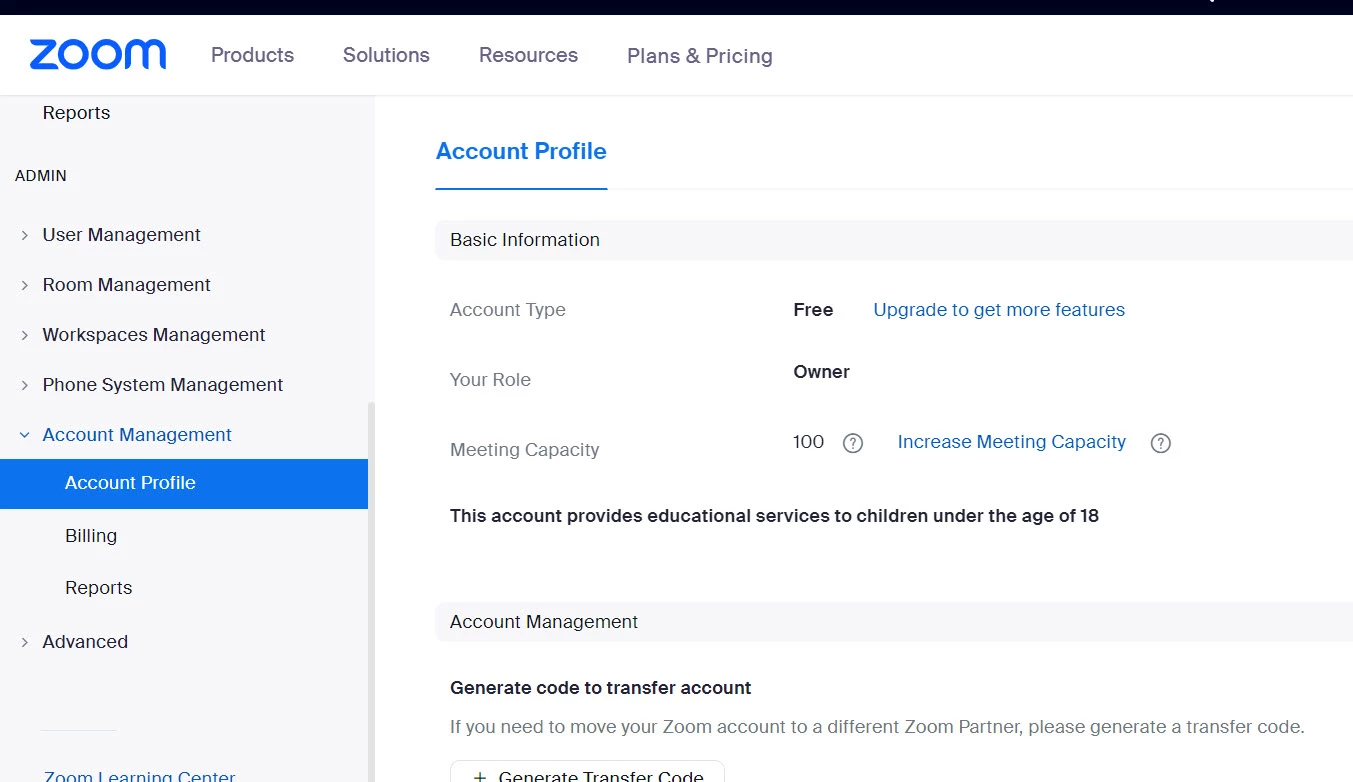Click Upgrade to get more features link

click(x=999, y=310)
